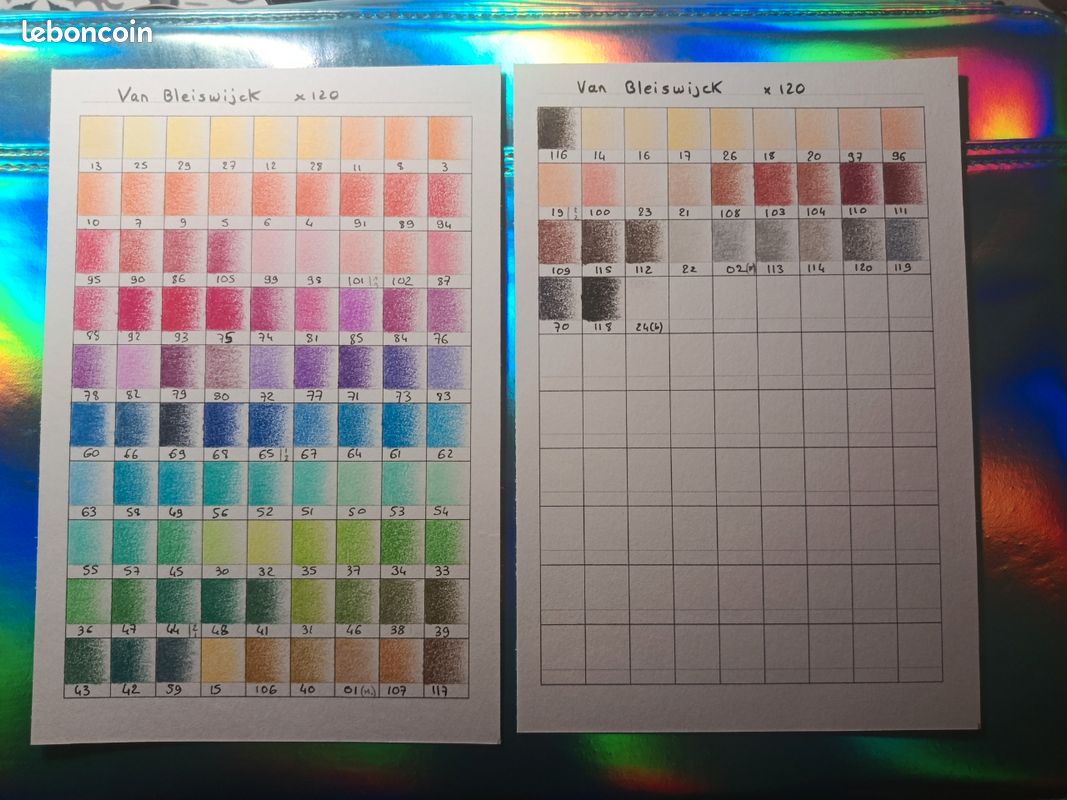Image resolution: width=1067 pixels, height=800 pixels.
Task: Click the dark green swatch numbered 48
Action: pyautogui.click(x=223, y=601)
